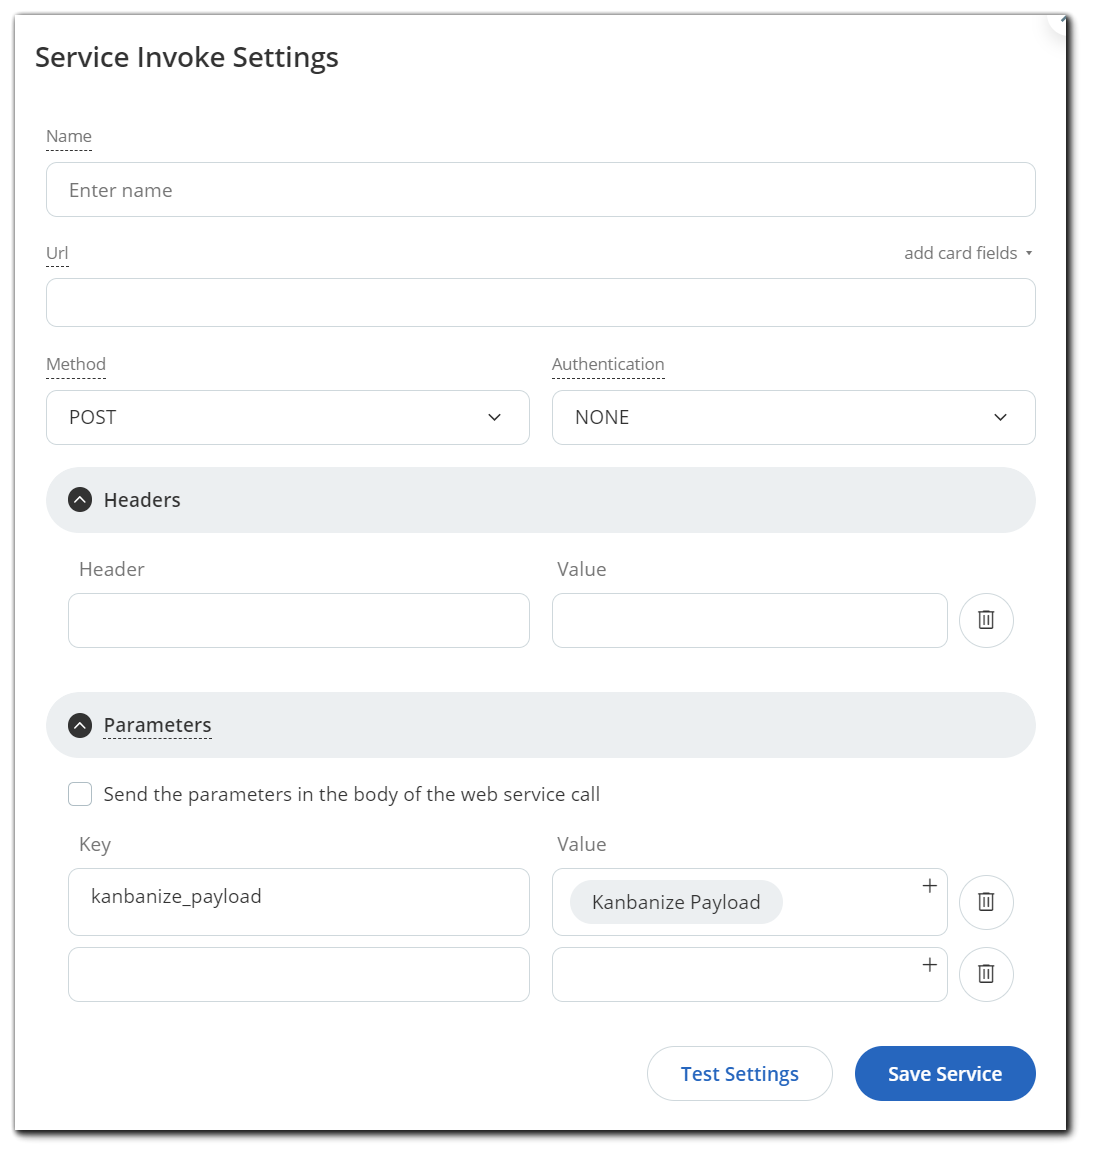Screen dimensions: 1093x1157
Task: Delete the header row using trash icon
Action: pyautogui.click(x=986, y=620)
